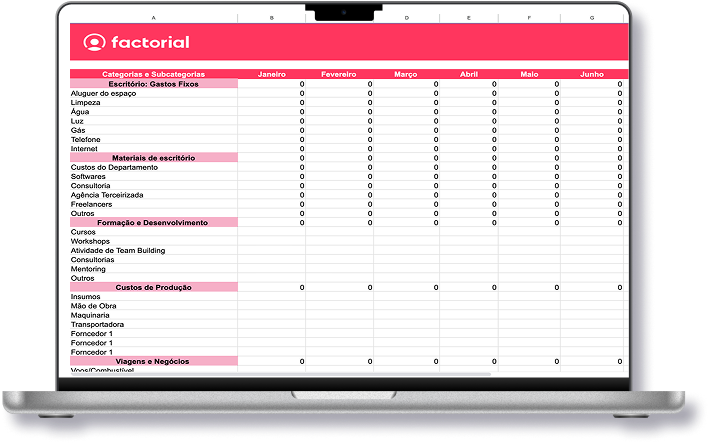Select the Custos de Produção section header

(153, 287)
